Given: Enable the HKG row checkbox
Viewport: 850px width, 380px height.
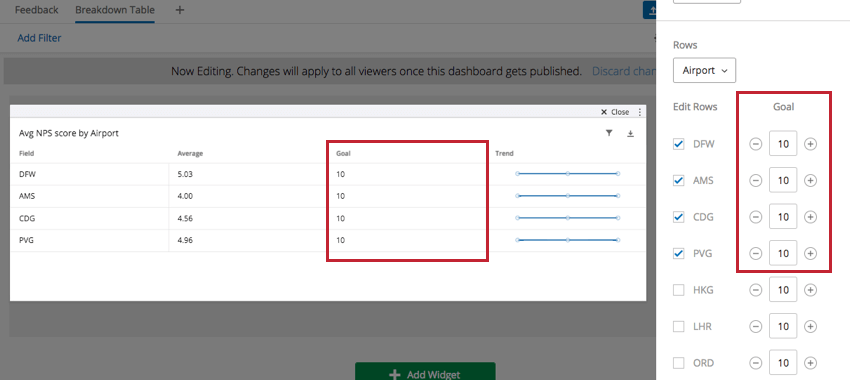Looking at the screenshot, I should click(x=678, y=290).
